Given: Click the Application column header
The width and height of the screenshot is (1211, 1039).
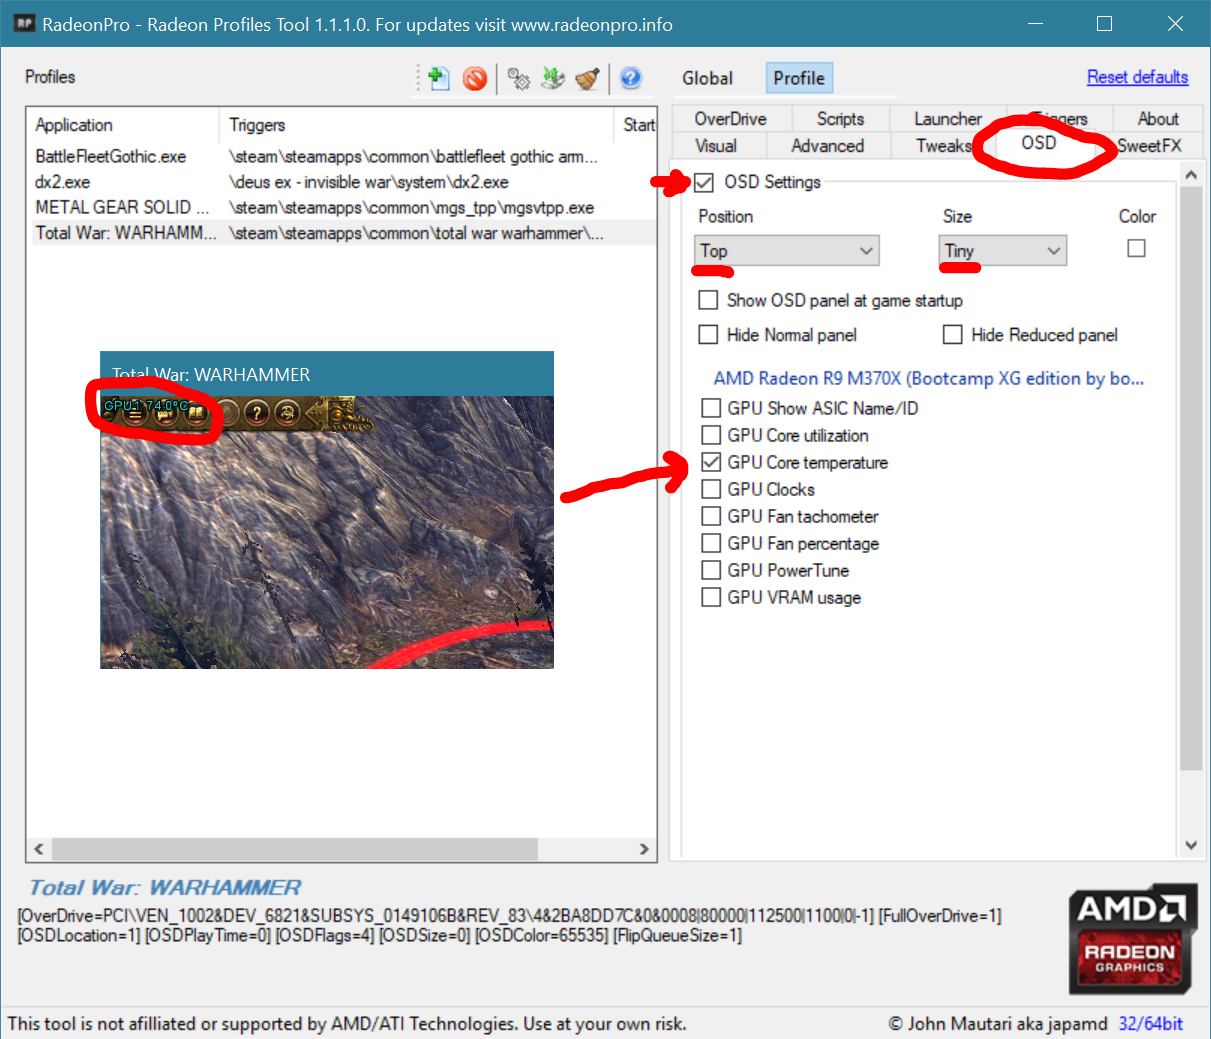Looking at the screenshot, I should [123, 125].
